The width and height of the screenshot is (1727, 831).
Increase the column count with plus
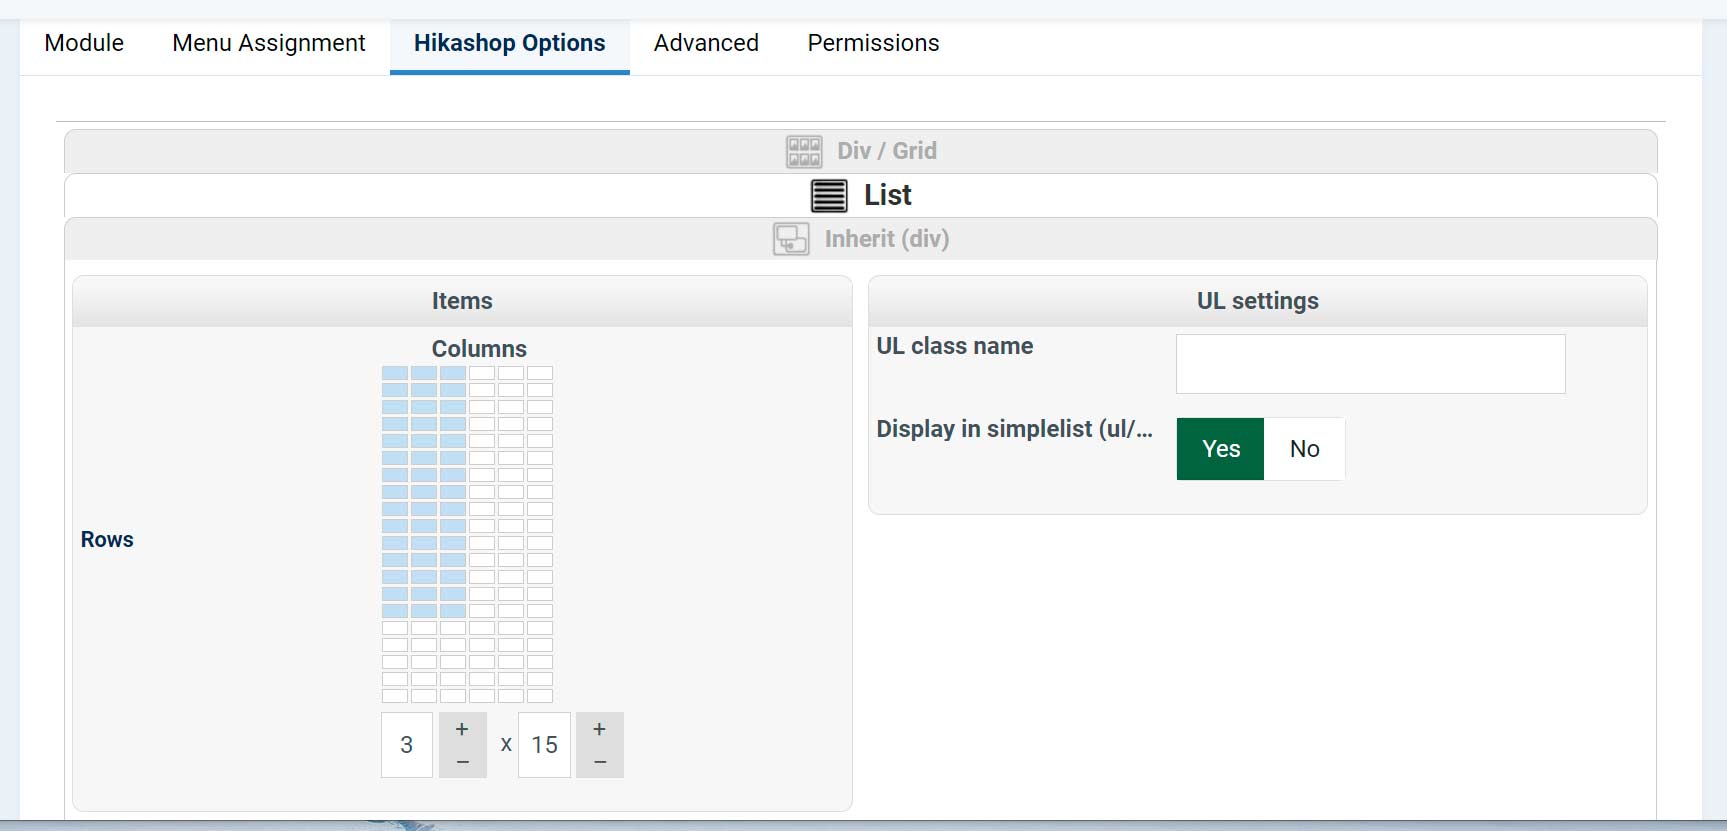pyautogui.click(x=462, y=730)
